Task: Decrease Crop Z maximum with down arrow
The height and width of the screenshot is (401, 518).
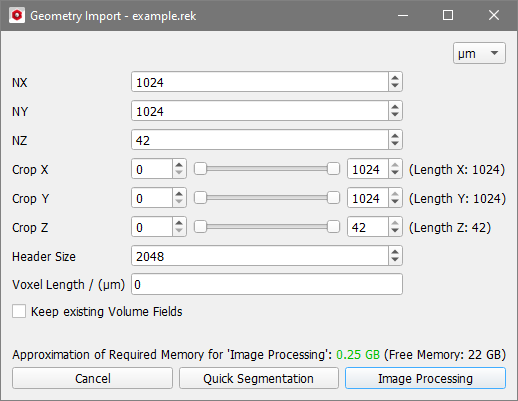Action: (395, 231)
